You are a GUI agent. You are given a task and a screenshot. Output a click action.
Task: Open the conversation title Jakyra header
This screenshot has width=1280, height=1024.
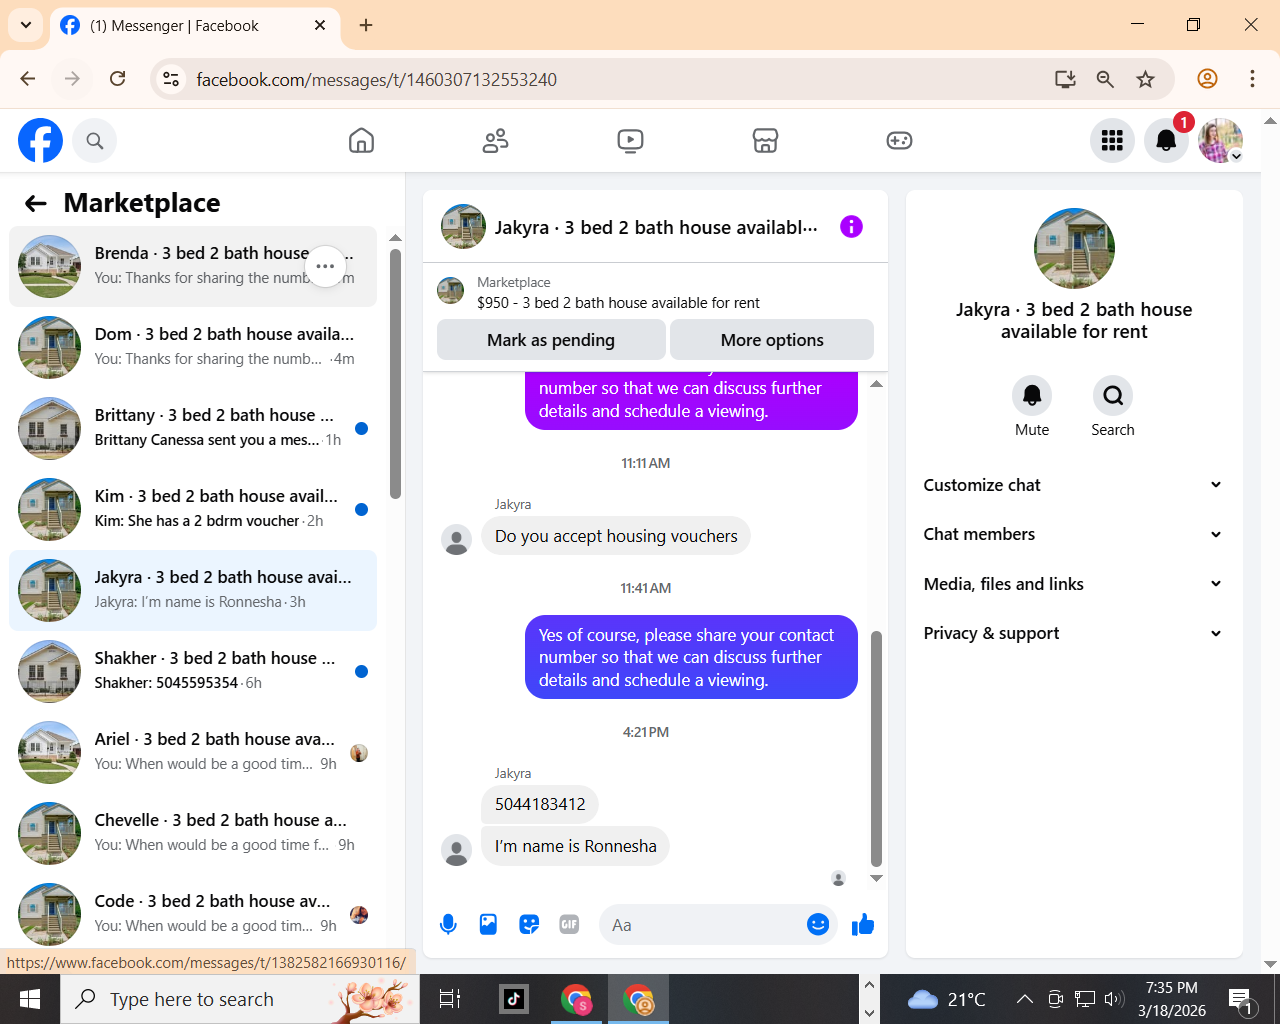click(x=655, y=228)
